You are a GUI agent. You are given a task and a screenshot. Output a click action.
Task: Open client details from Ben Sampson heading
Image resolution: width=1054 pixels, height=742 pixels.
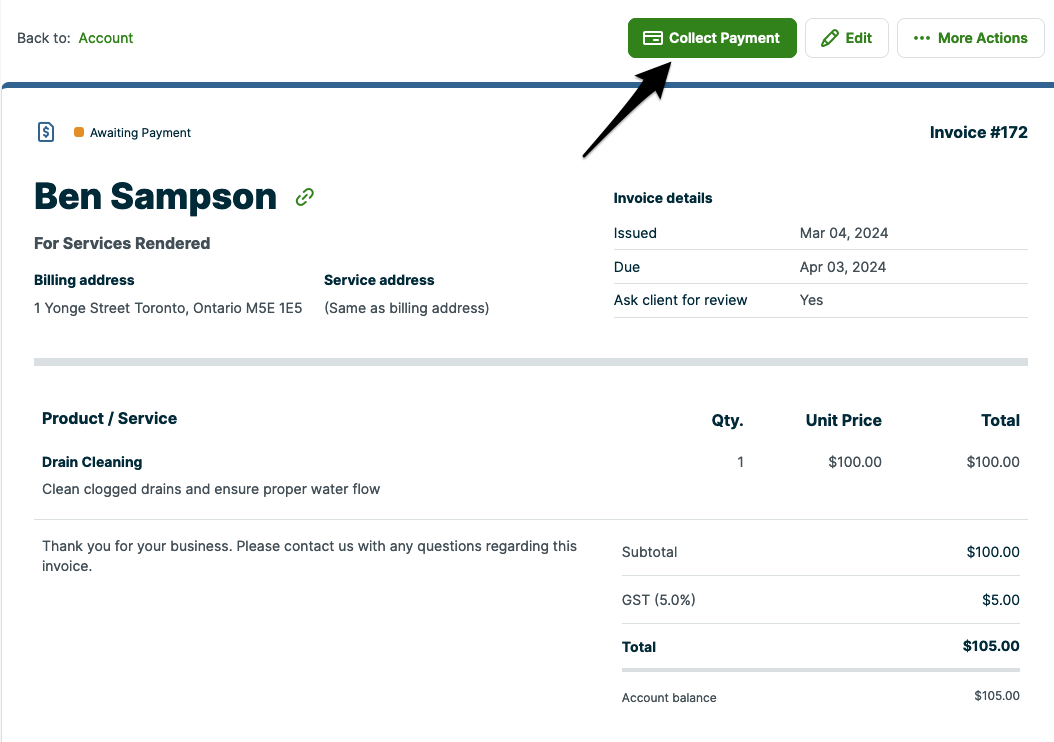[x=155, y=197]
